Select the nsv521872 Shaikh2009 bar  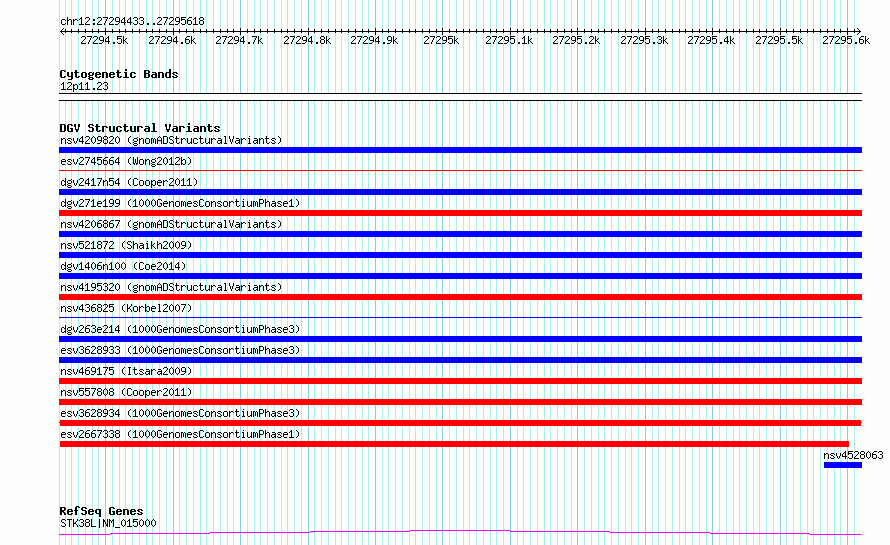pos(460,255)
